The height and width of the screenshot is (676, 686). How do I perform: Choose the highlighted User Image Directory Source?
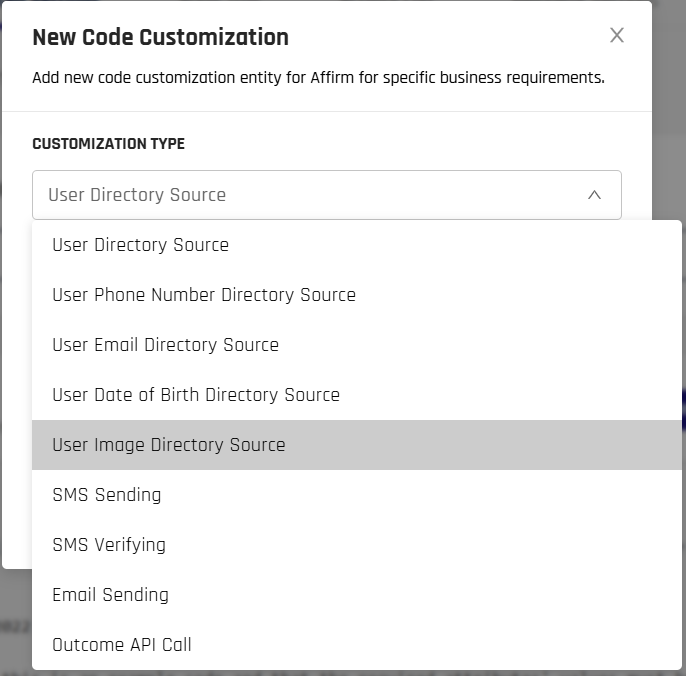169,445
